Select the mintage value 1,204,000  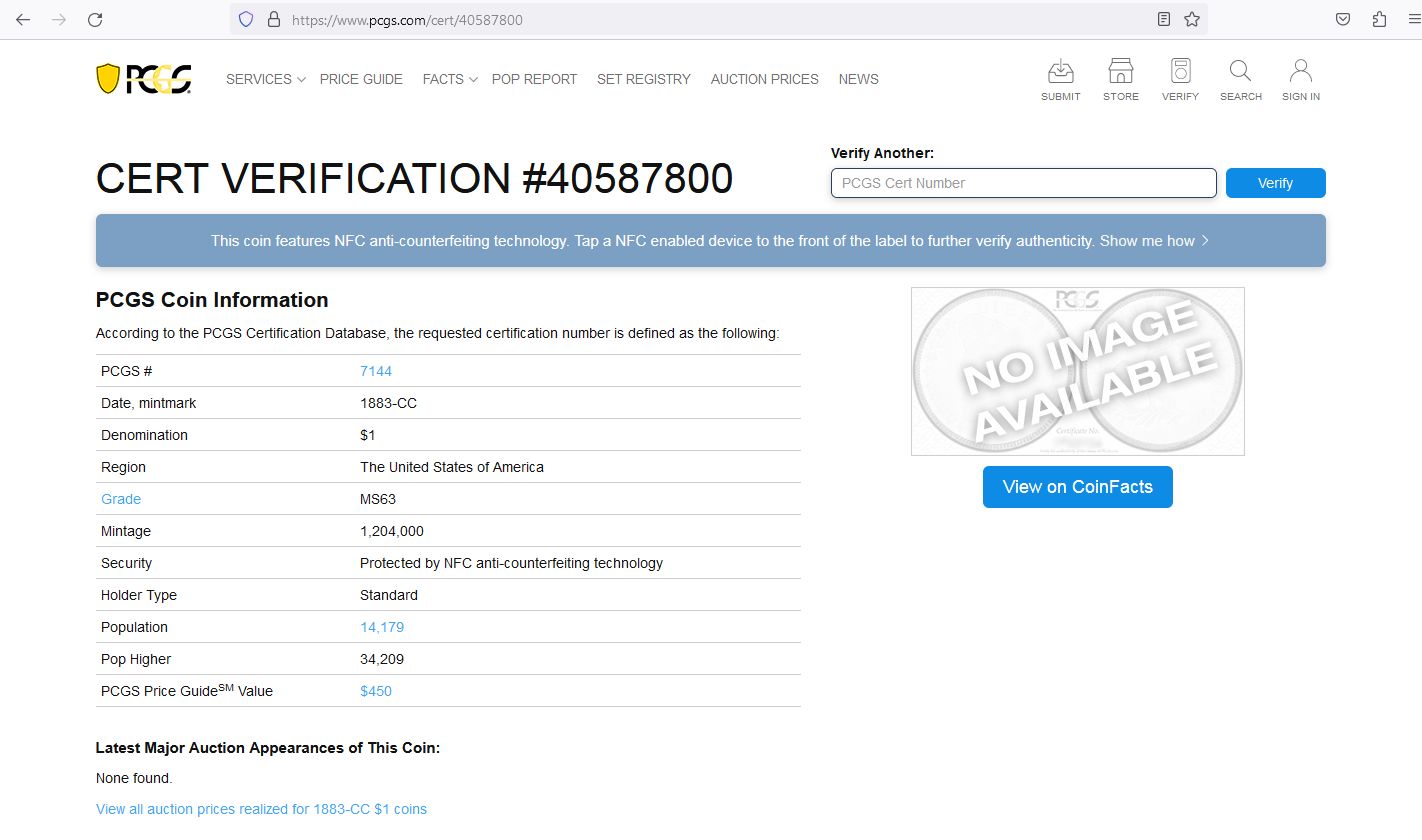[392, 531]
